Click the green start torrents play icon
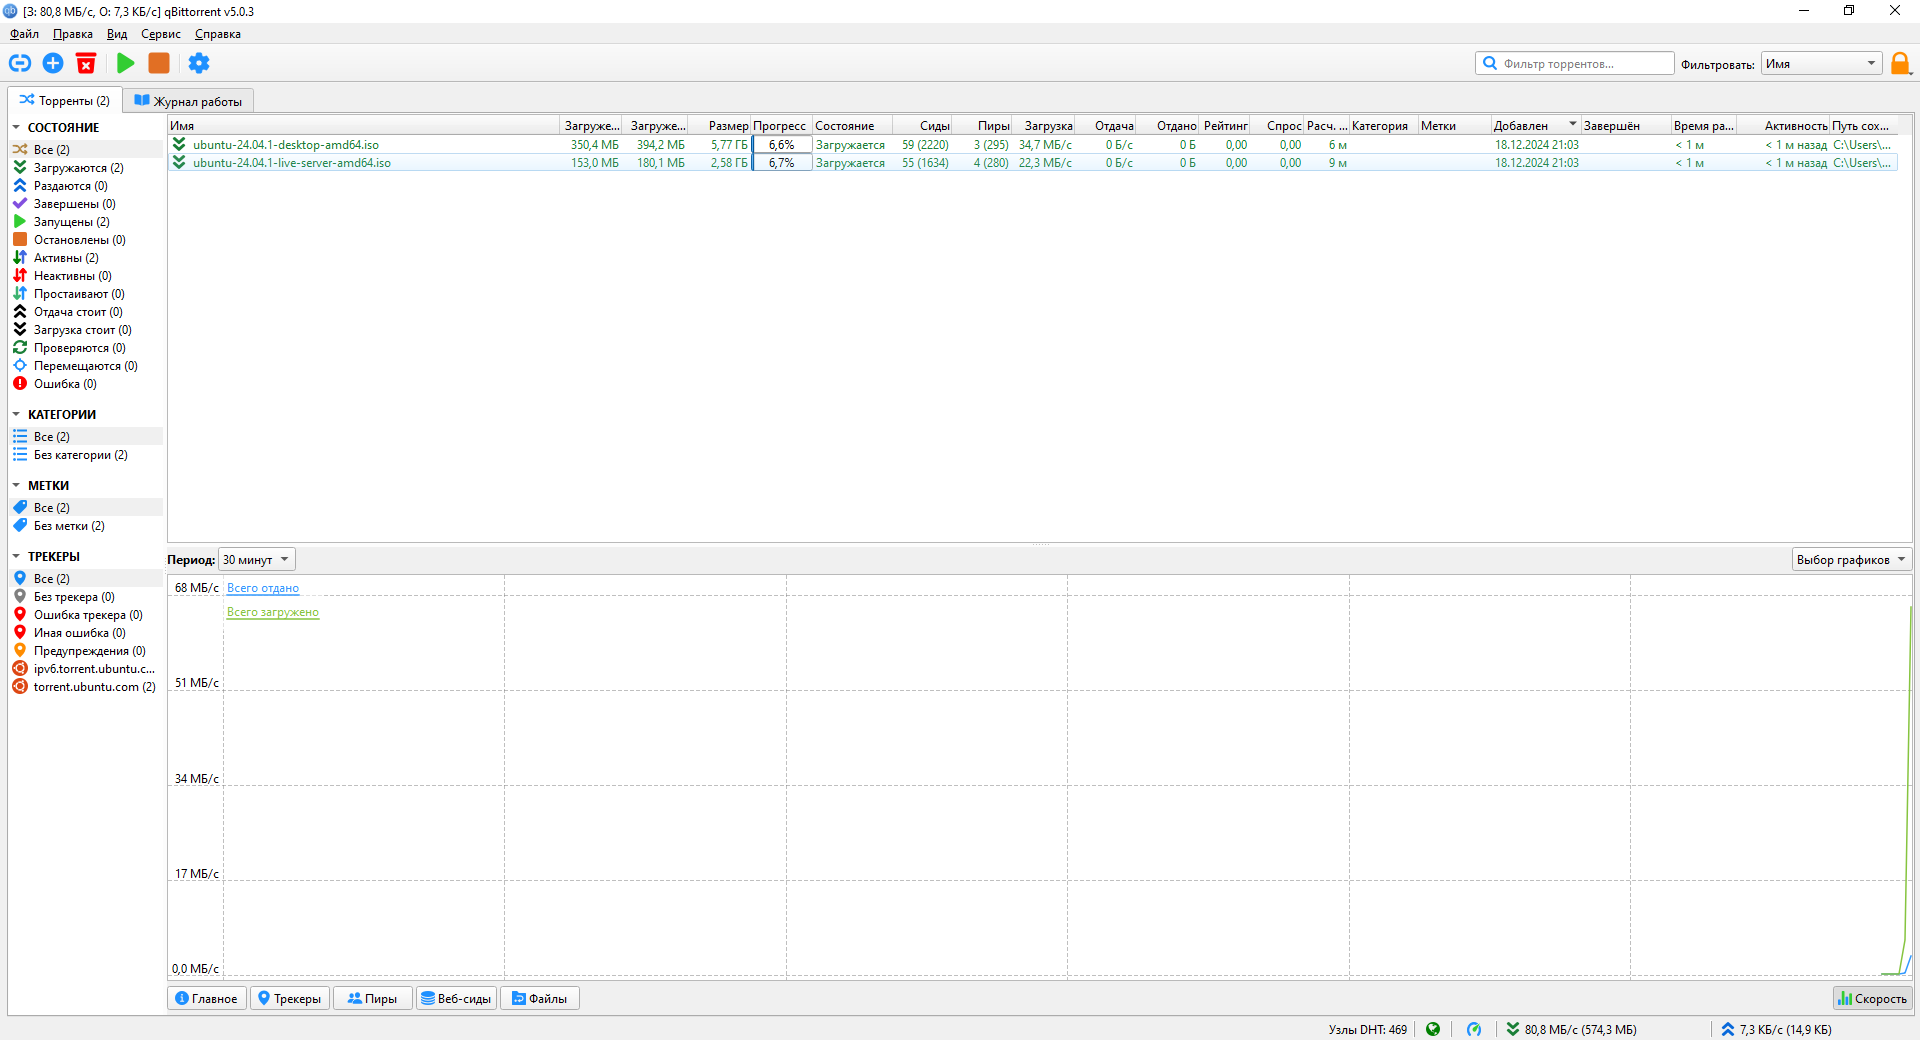1920x1040 pixels. tap(125, 63)
